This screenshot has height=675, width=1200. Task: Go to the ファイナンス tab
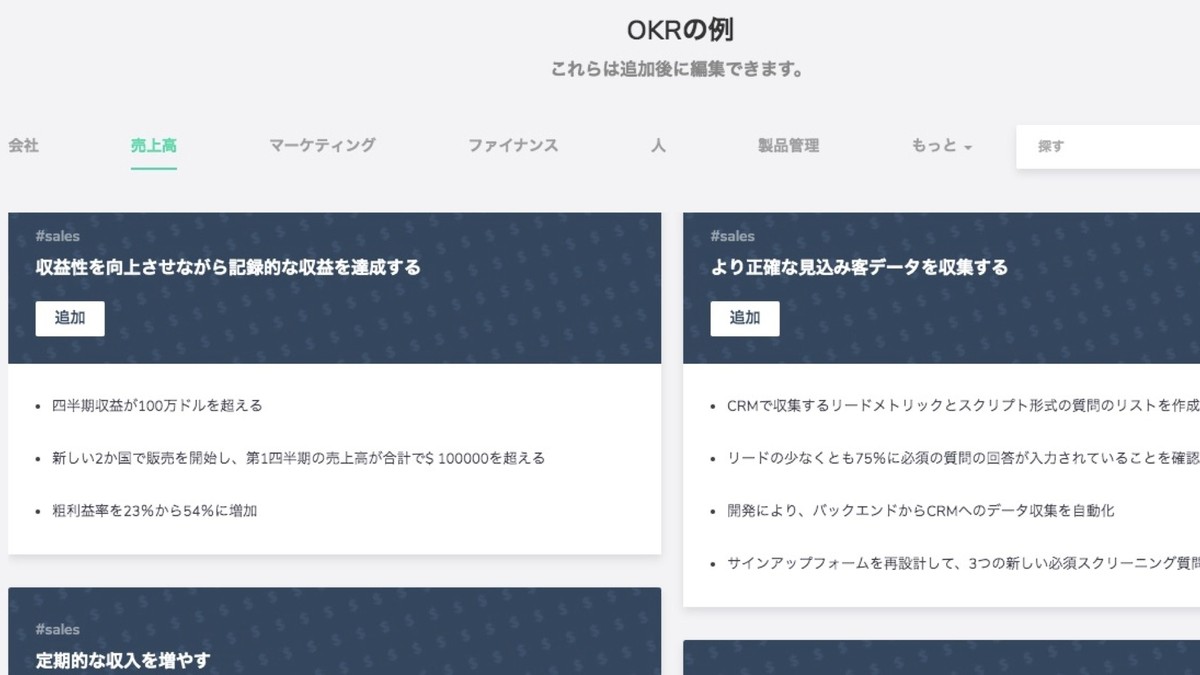pyautogui.click(x=513, y=145)
